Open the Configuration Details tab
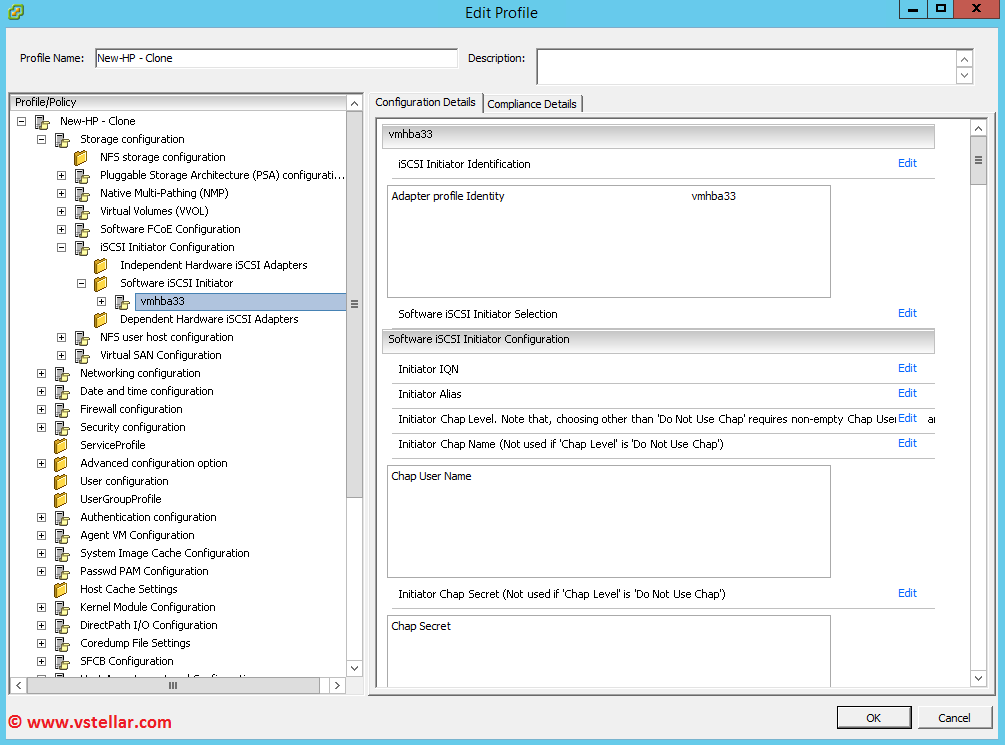 pyautogui.click(x=425, y=103)
